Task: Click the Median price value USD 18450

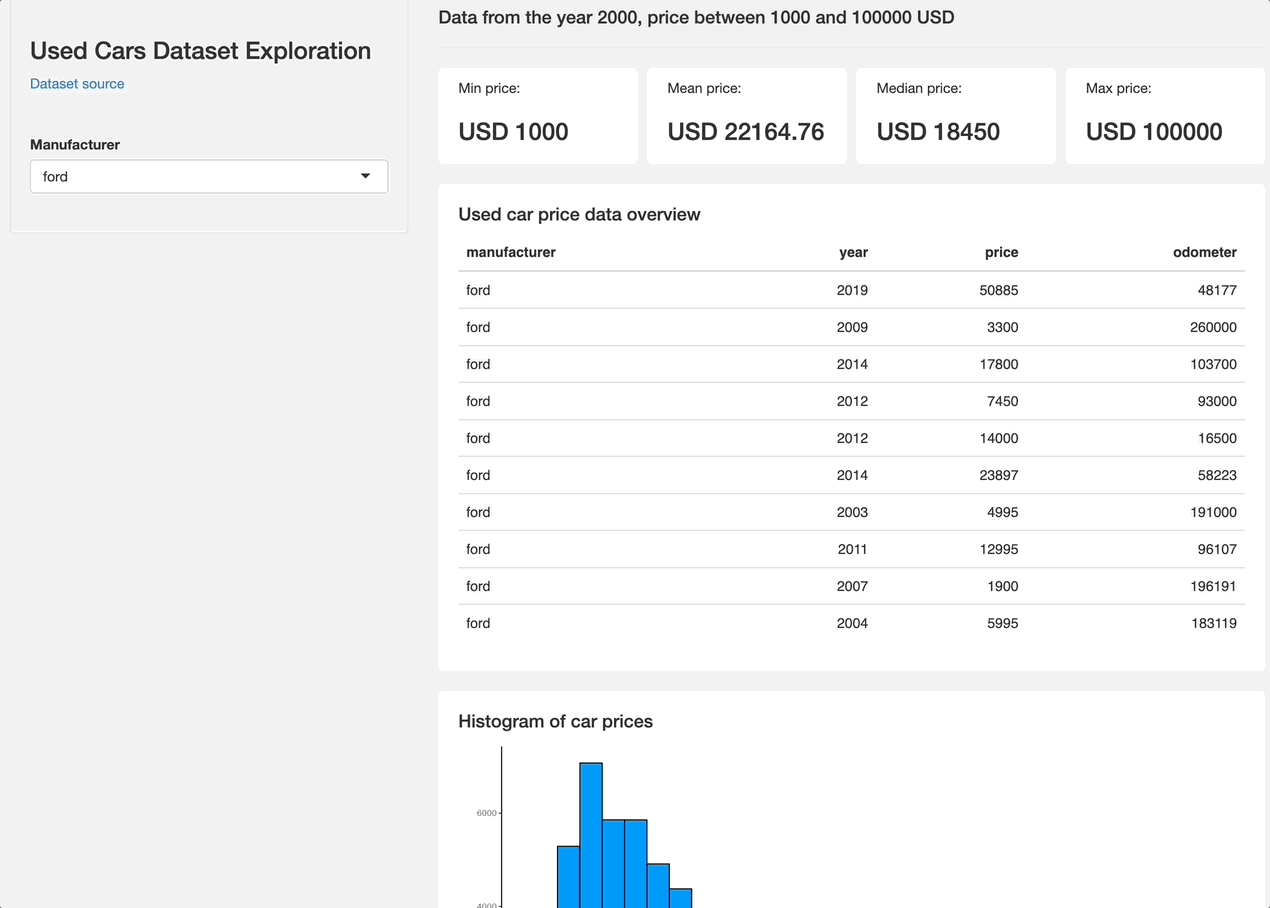Action: point(938,132)
